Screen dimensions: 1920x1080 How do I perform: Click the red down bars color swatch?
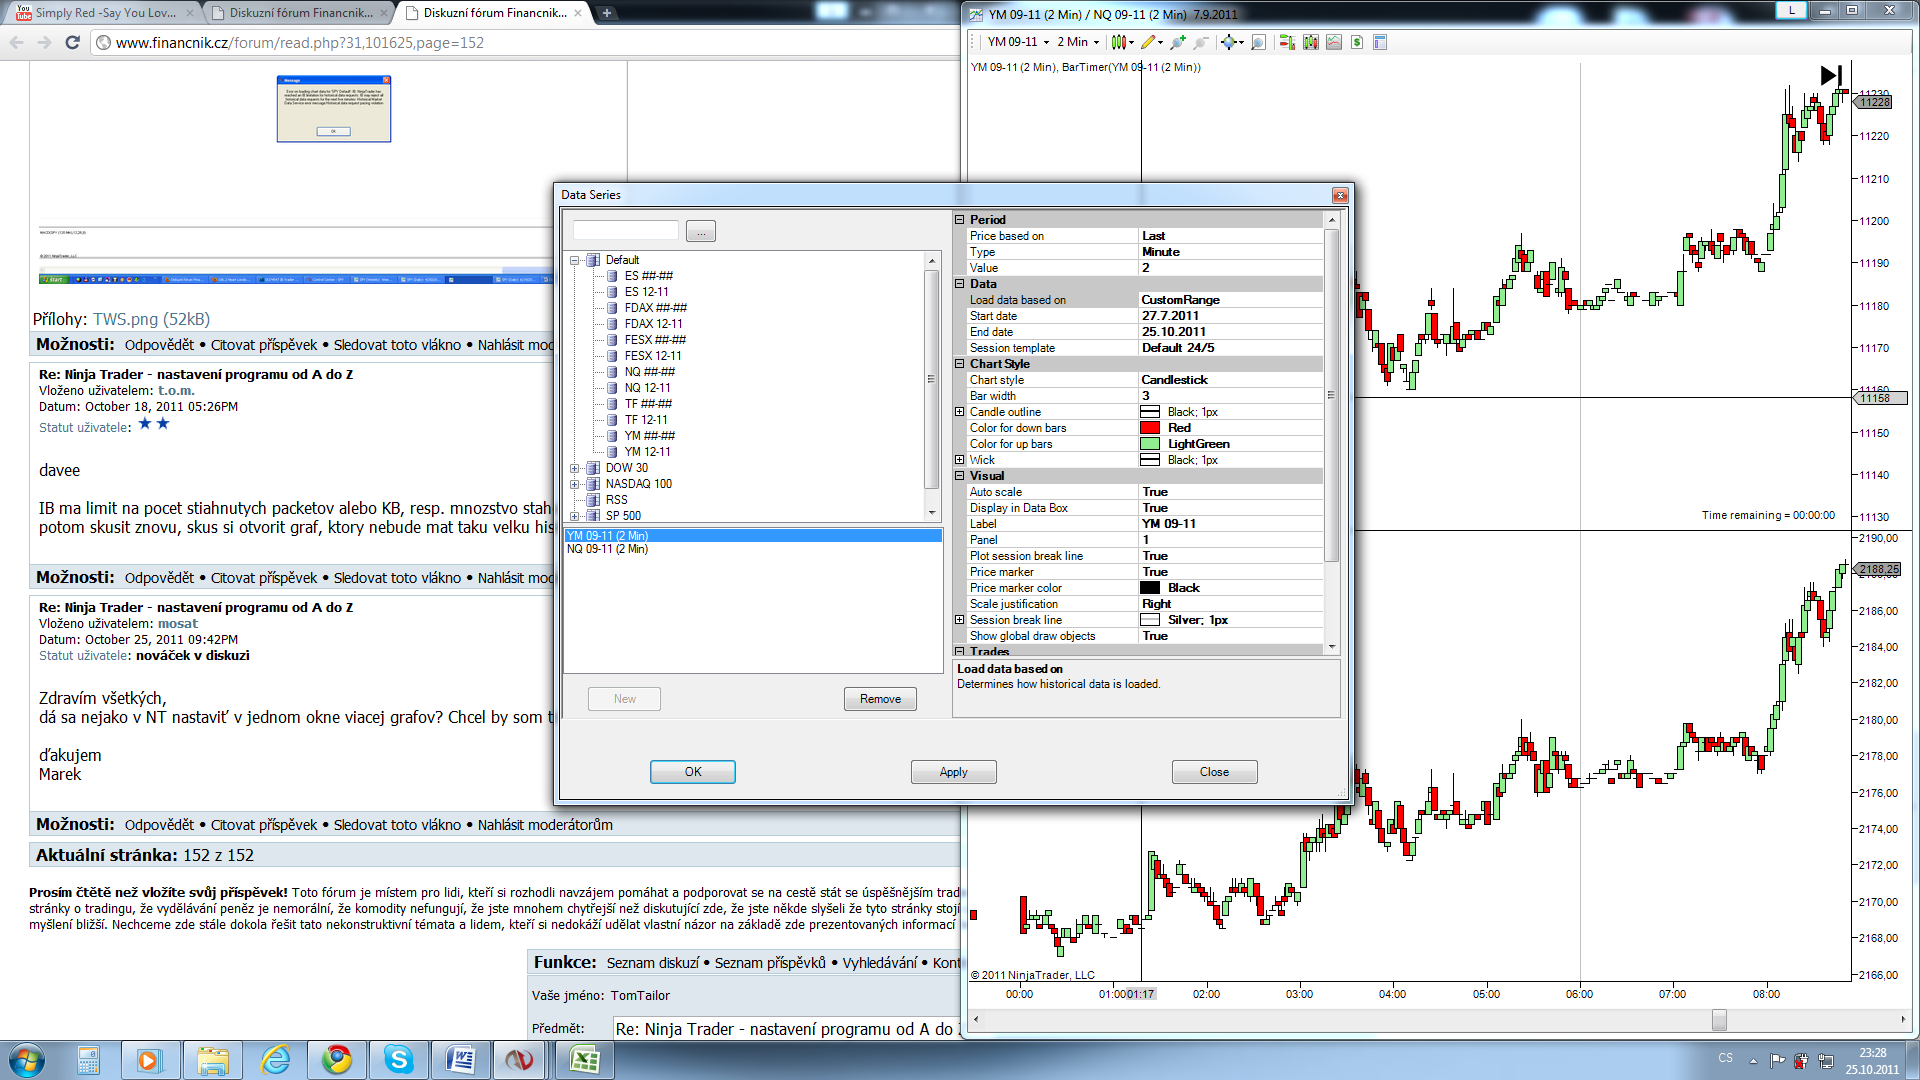tap(1150, 428)
